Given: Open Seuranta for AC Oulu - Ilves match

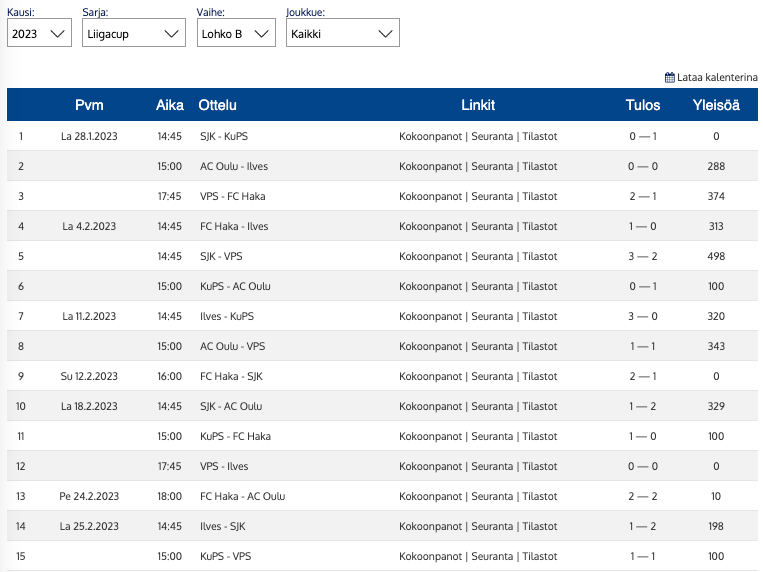Looking at the screenshot, I should (x=493, y=166).
